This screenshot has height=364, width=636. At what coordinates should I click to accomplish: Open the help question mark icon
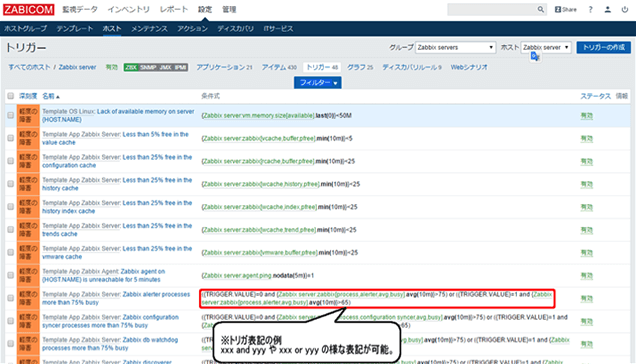click(x=590, y=9)
